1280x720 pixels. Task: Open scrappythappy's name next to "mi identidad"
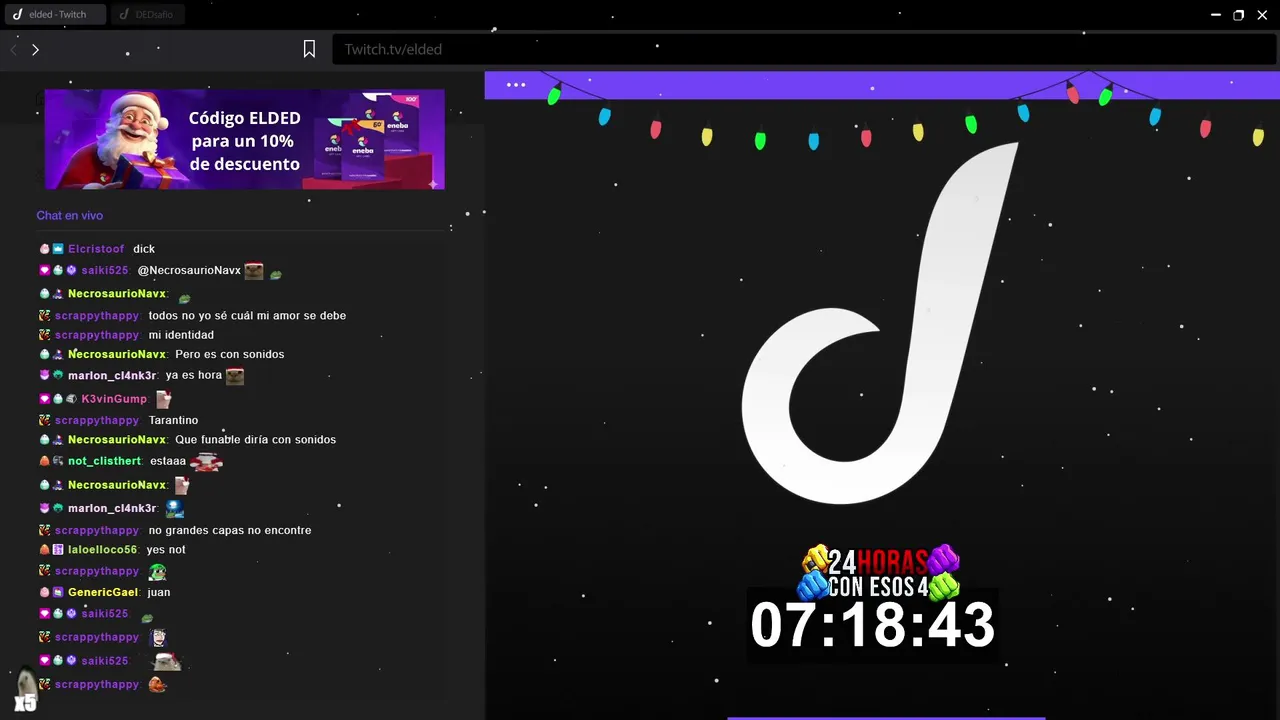point(97,335)
